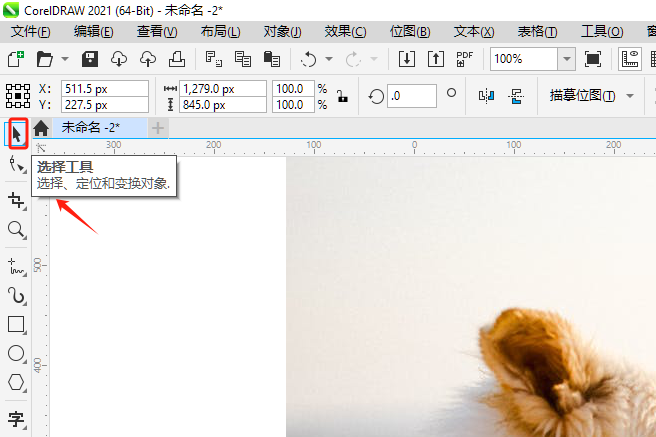
Task: Click the 描摹位图 trace bitmap button
Action: click(x=582, y=96)
